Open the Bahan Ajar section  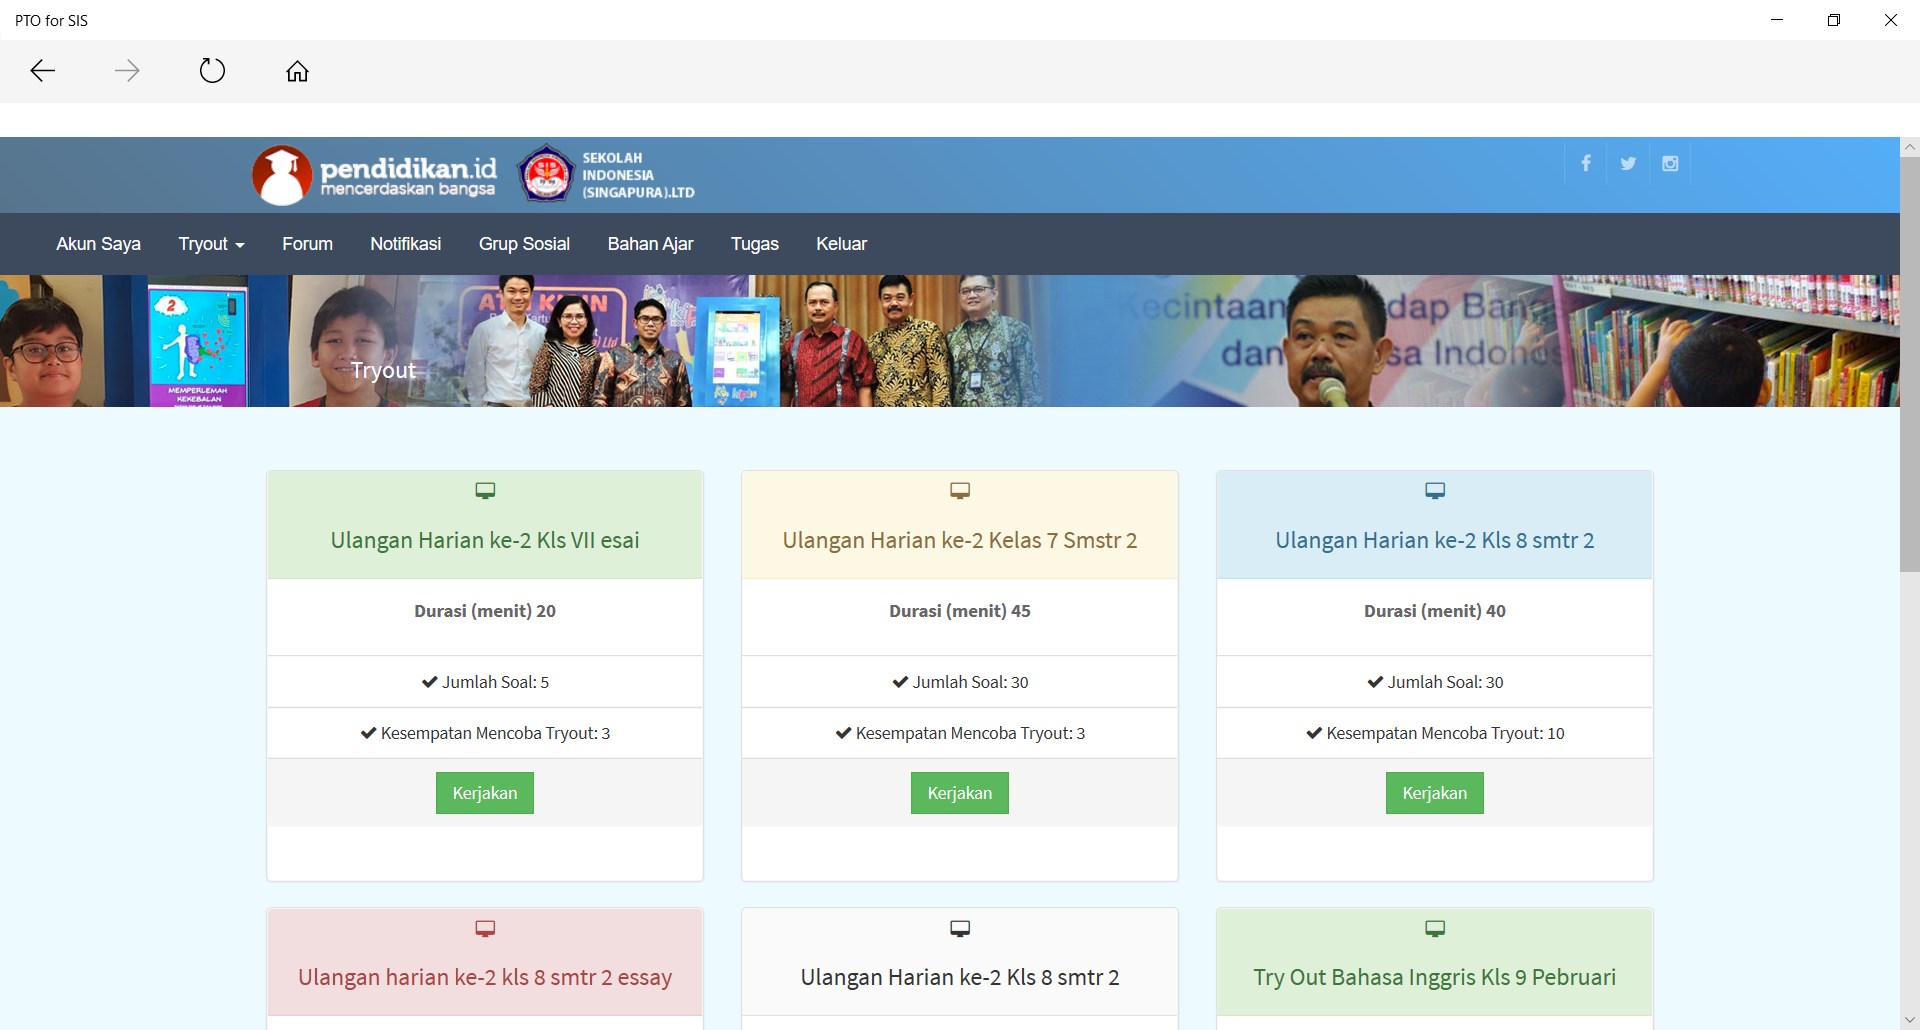[x=650, y=244]
